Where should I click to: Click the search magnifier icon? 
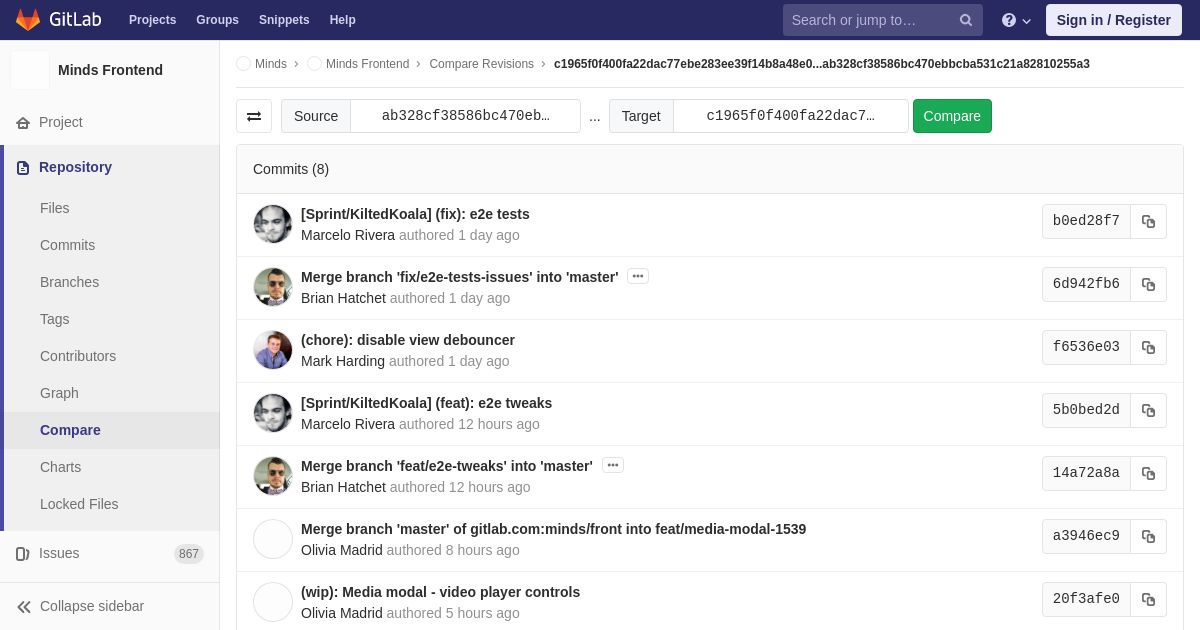tap(965, 20)
